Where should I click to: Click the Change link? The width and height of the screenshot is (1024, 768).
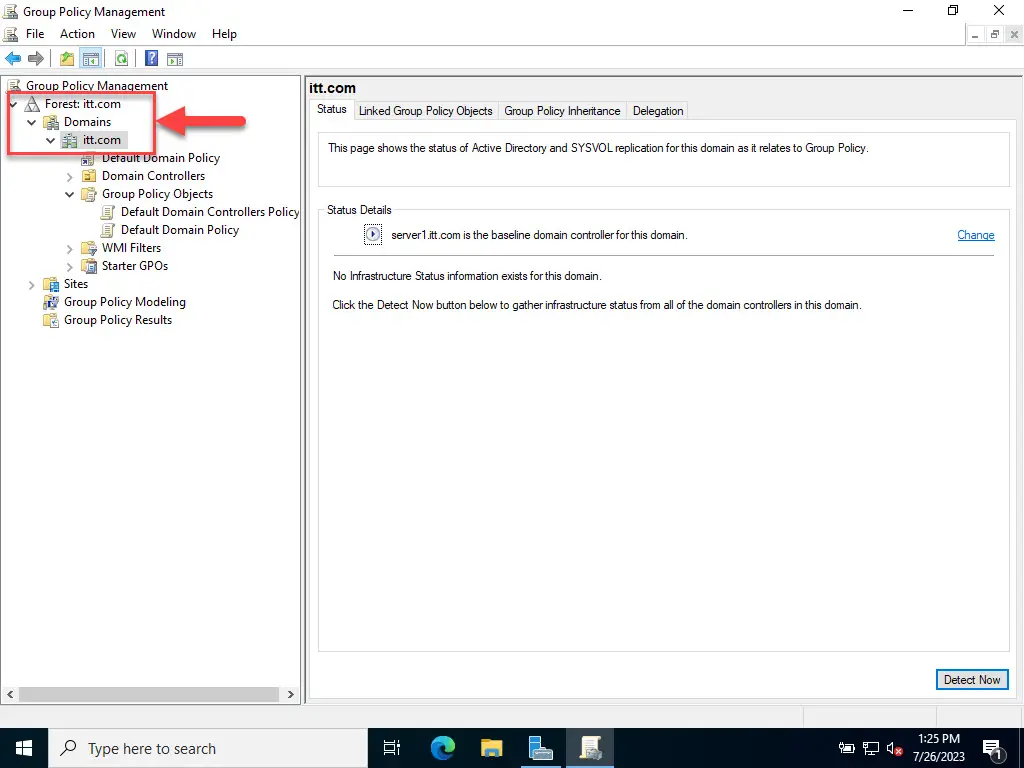point(976,235)
